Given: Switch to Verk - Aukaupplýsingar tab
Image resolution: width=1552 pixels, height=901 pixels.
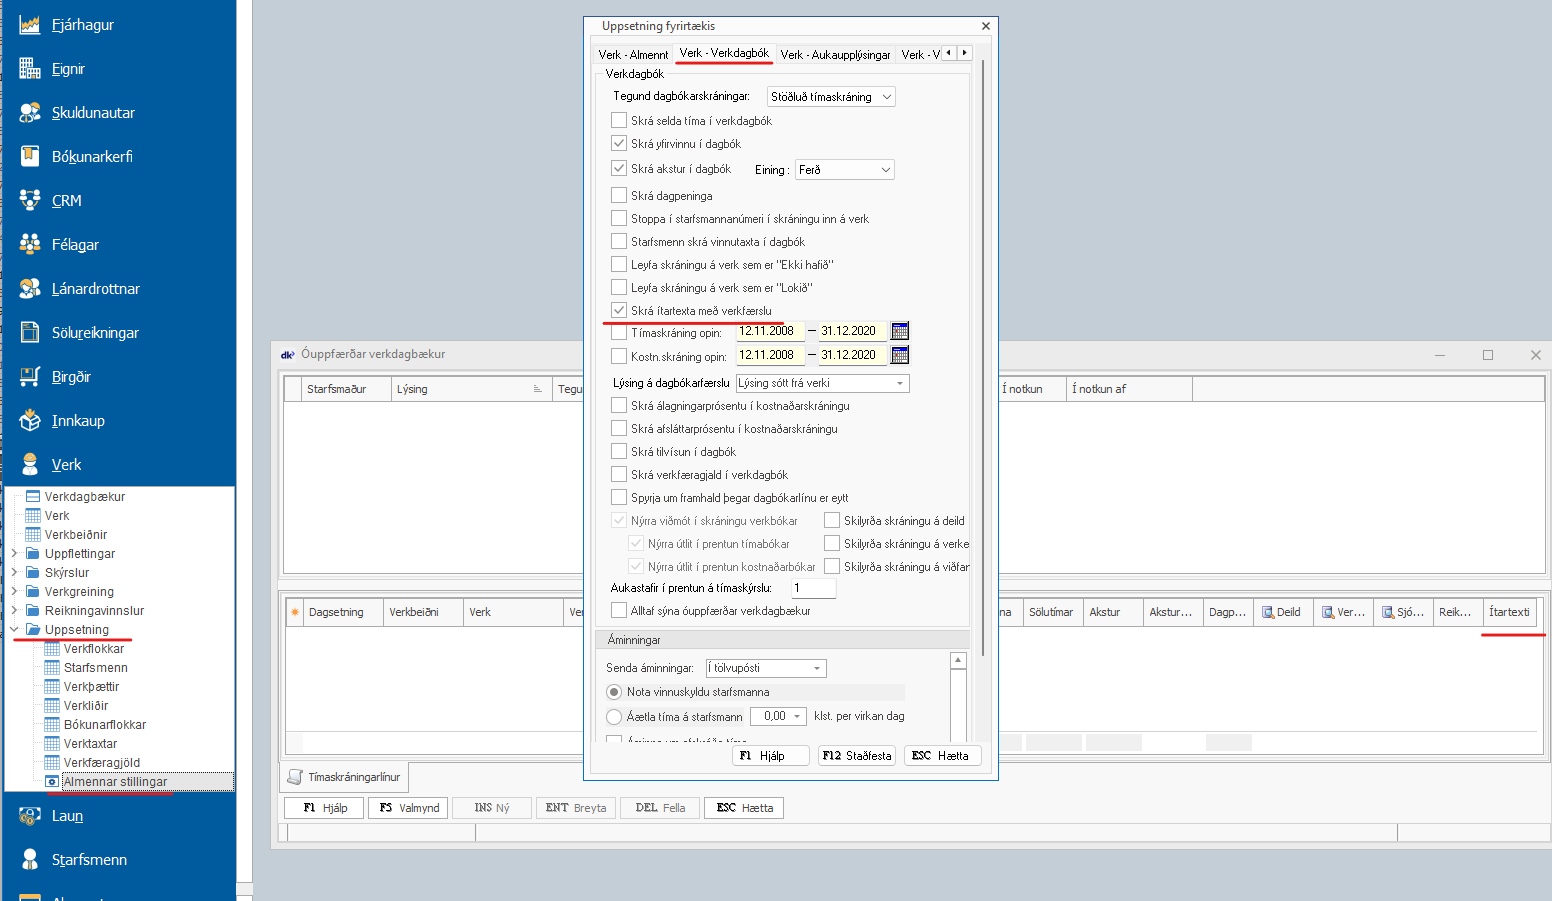Looking at the screenshot, I should pyautogui.click(x=835, y=55).
